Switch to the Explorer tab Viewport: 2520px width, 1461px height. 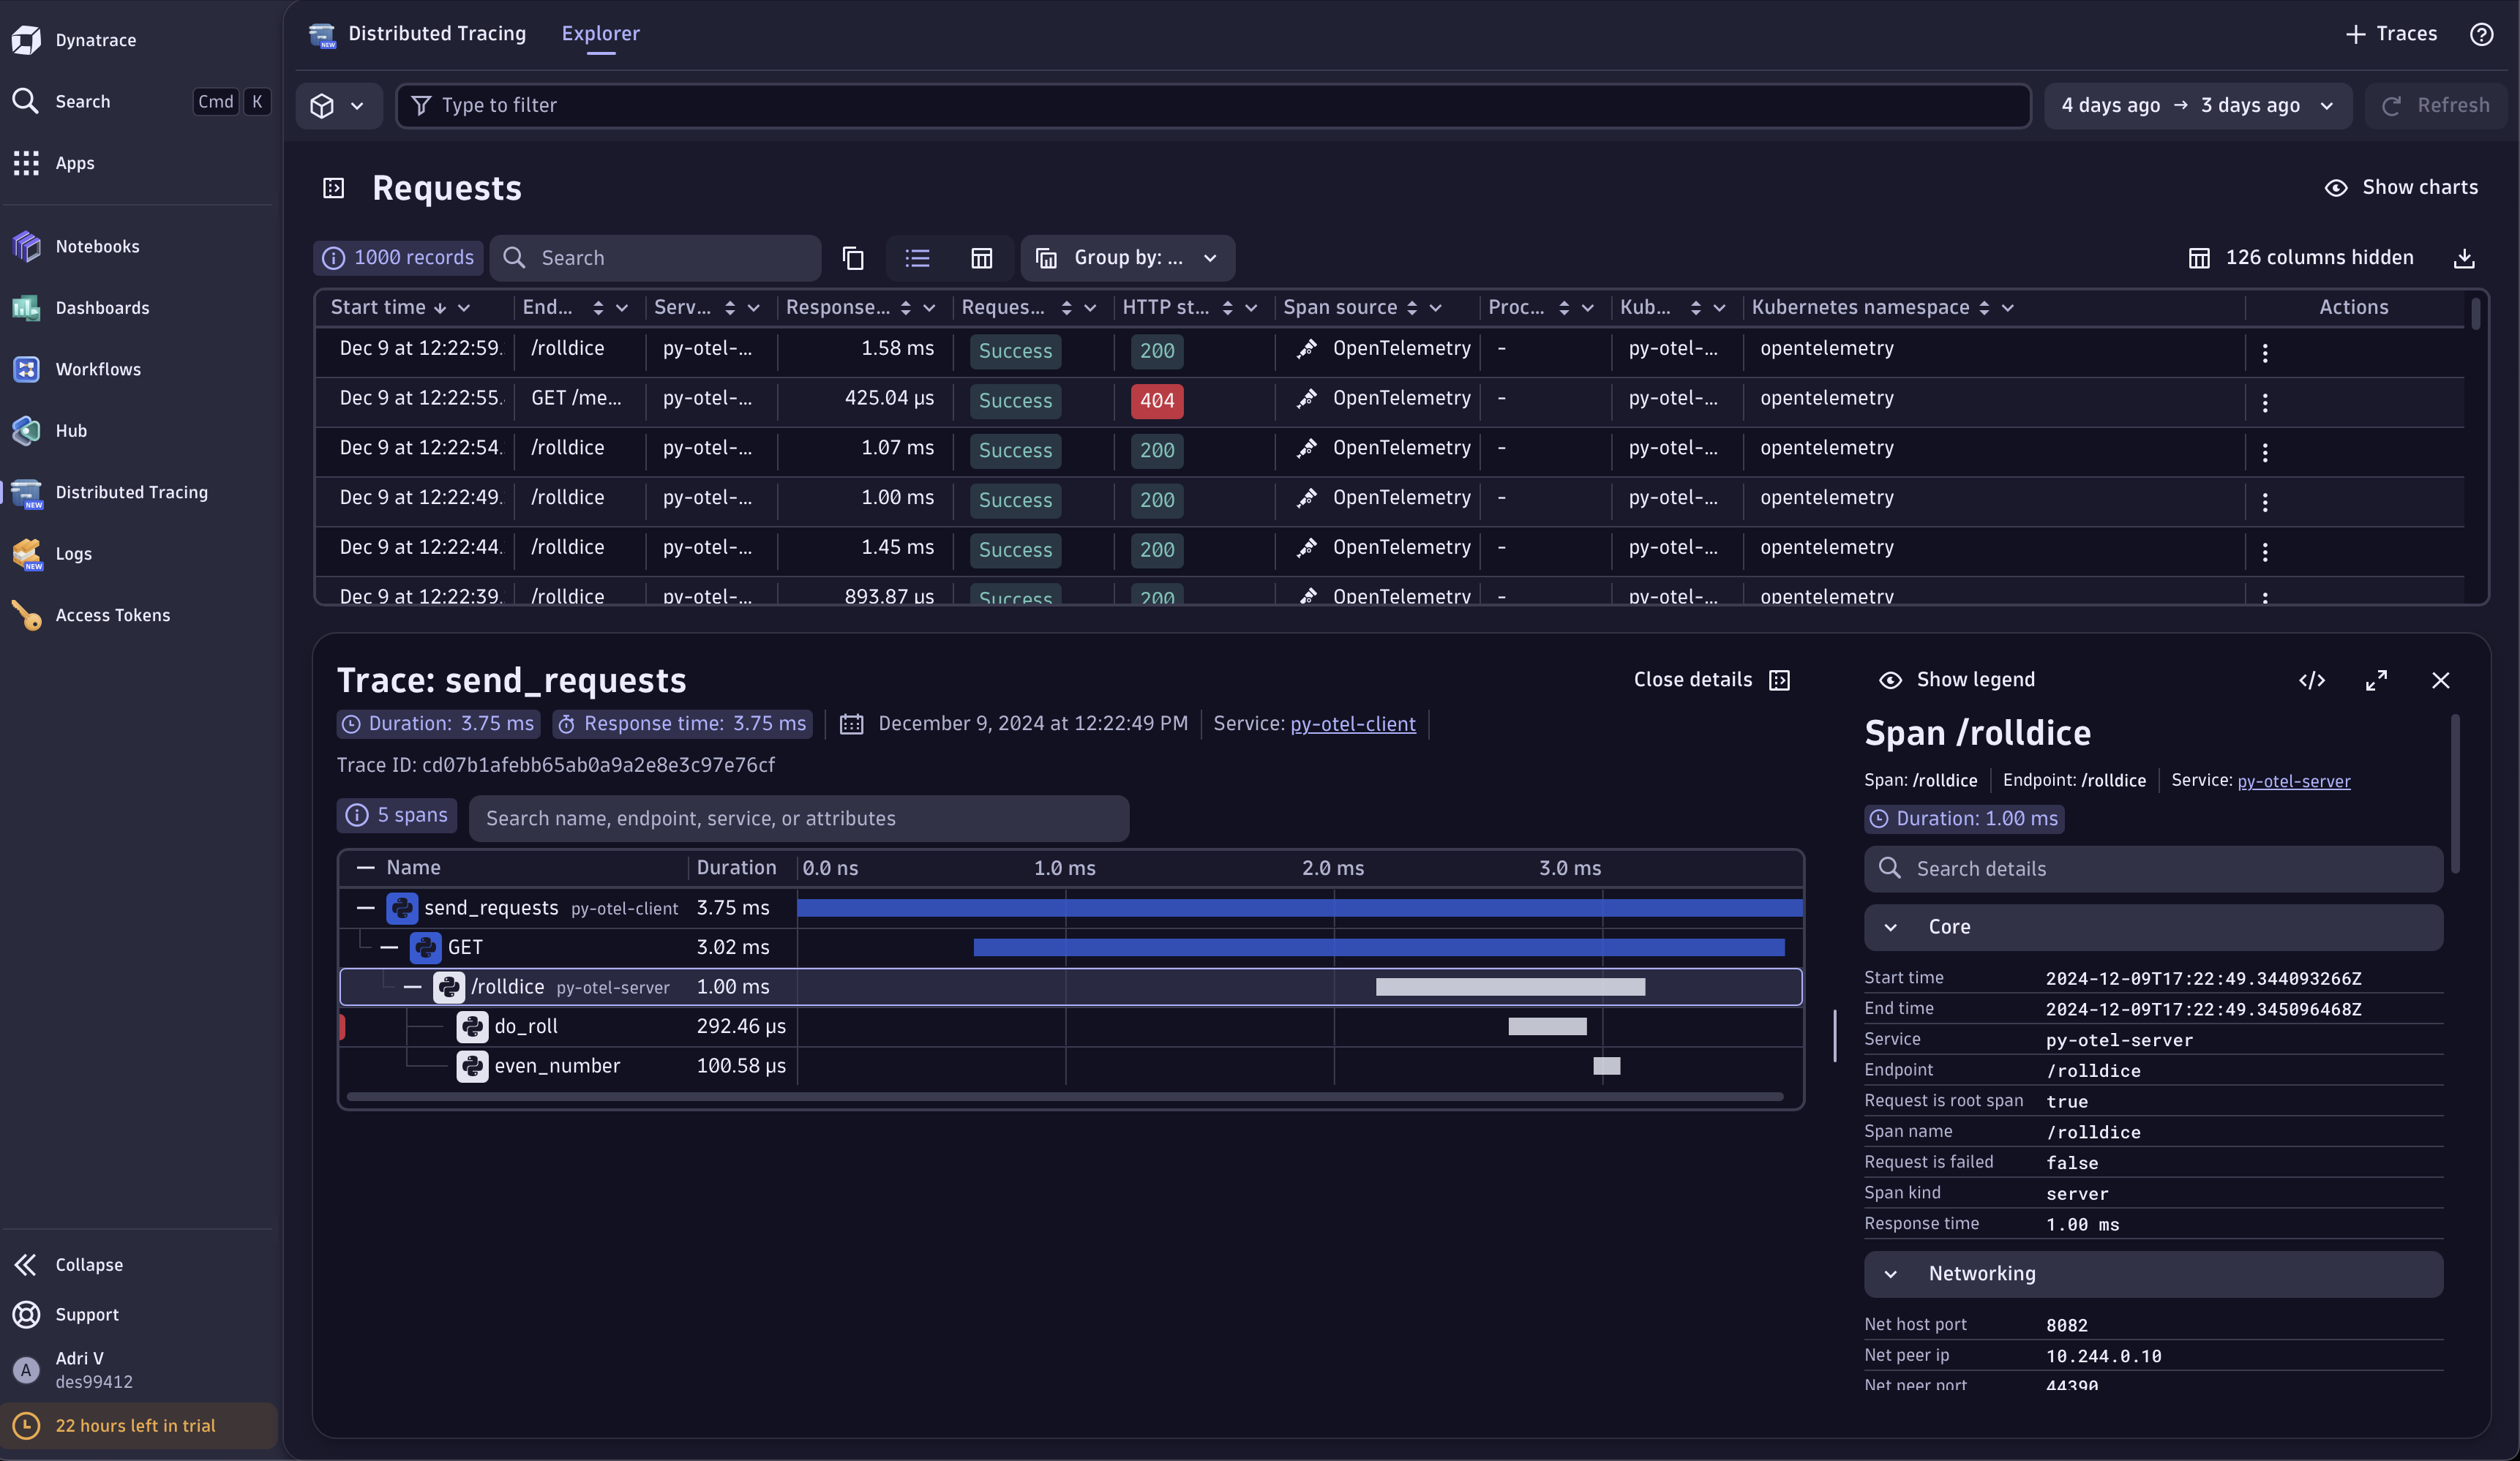pyautogui.click(x=599, y=33)
